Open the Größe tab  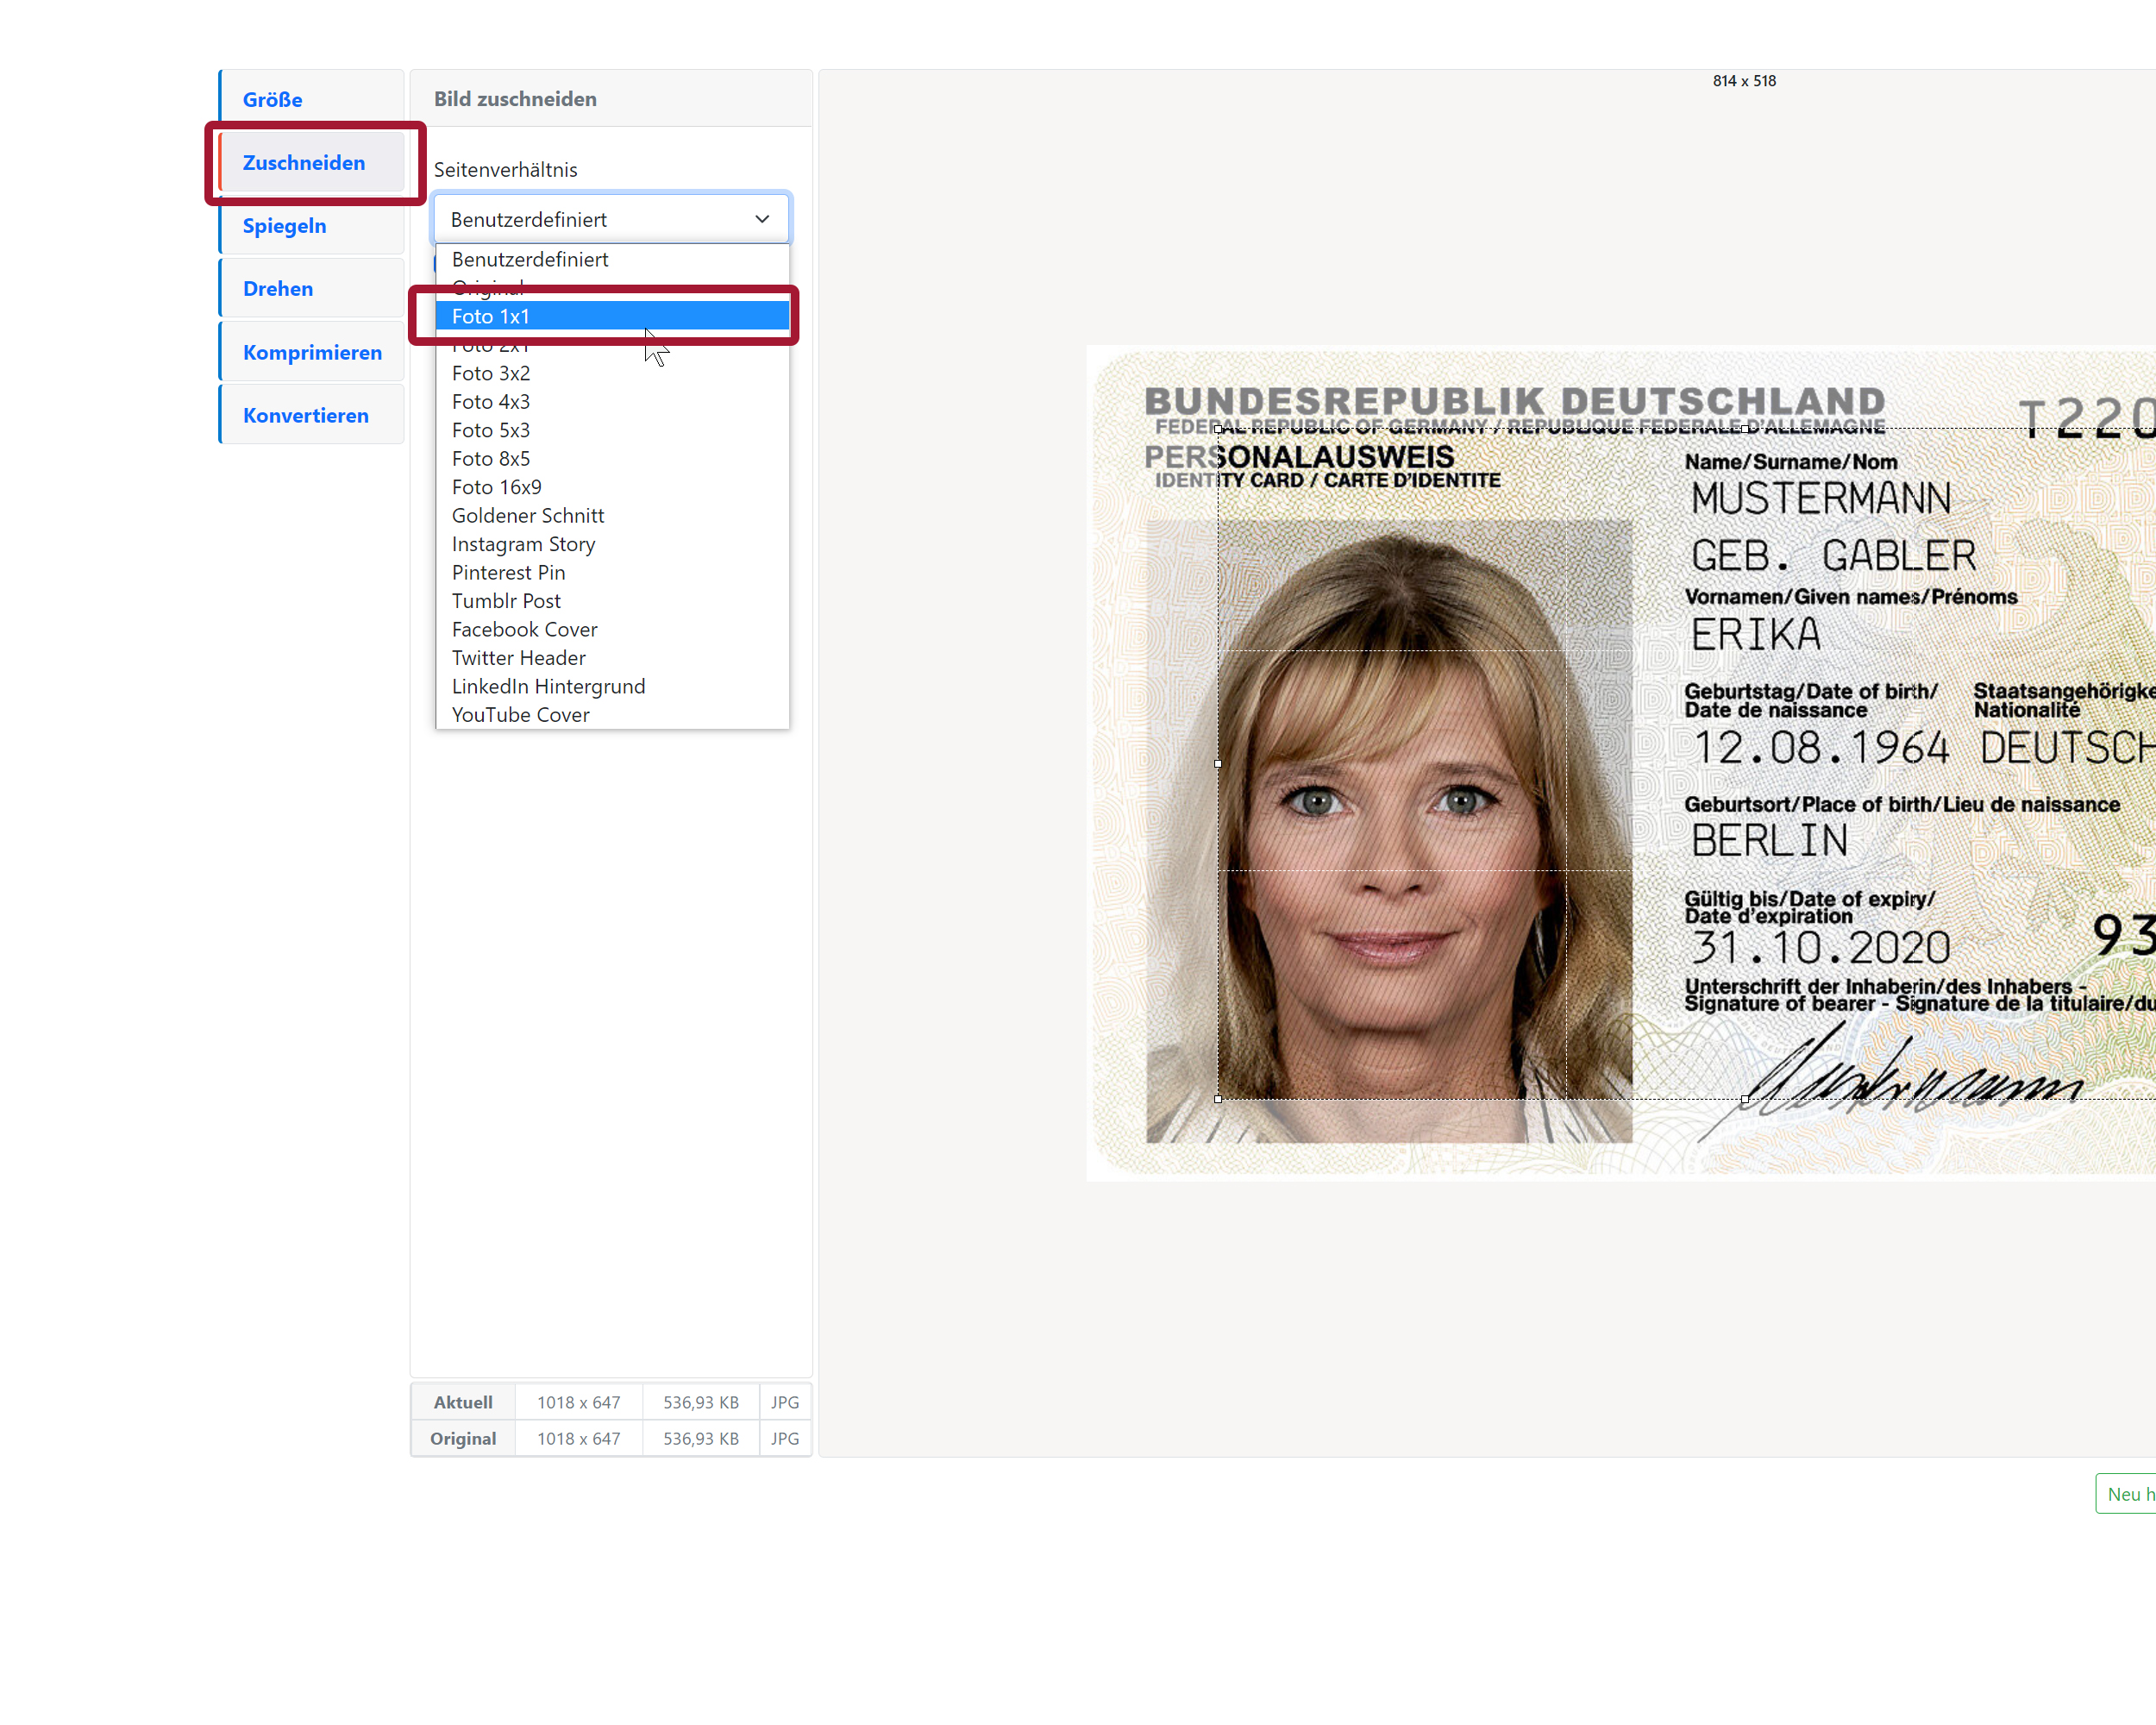272,99
